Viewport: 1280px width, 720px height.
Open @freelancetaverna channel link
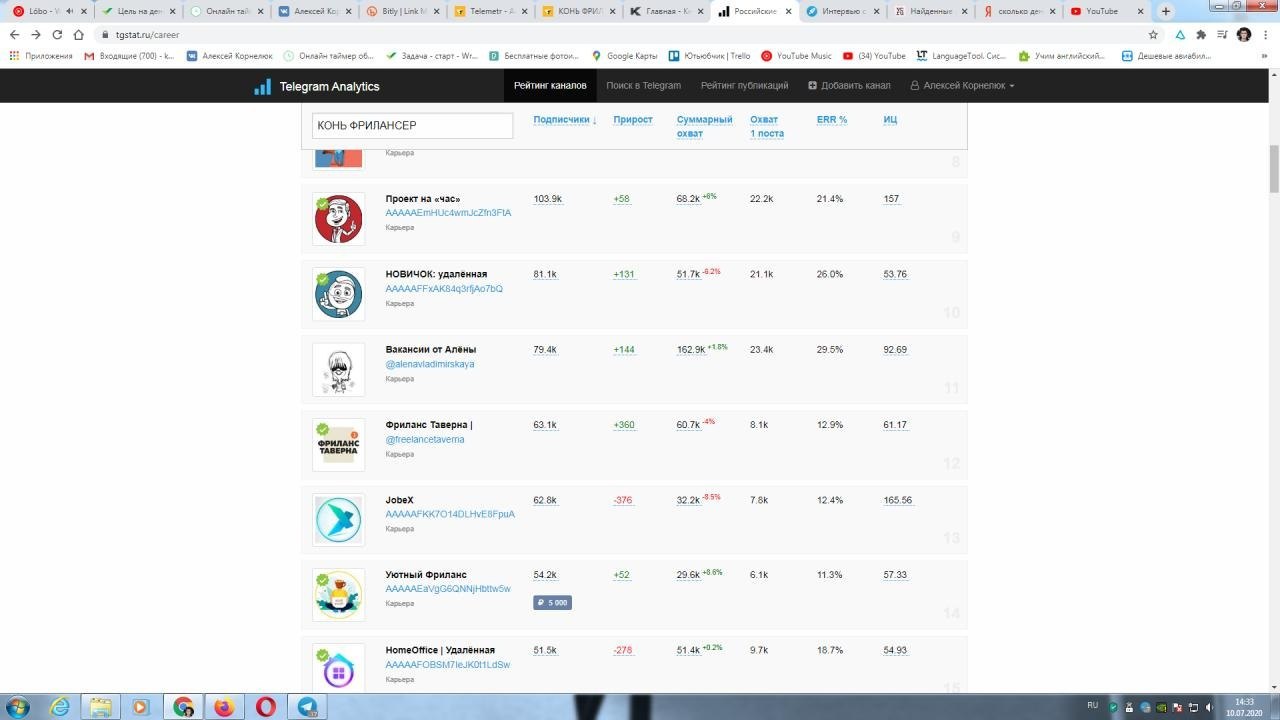pos(425,439)
